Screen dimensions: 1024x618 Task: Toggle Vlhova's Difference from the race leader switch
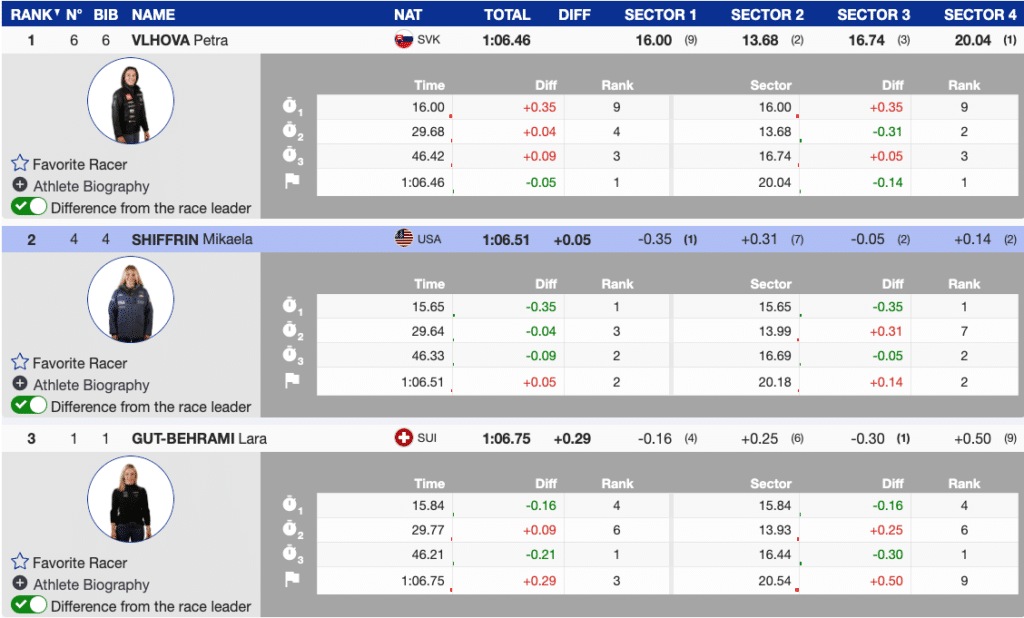click(x=29, y=207)
